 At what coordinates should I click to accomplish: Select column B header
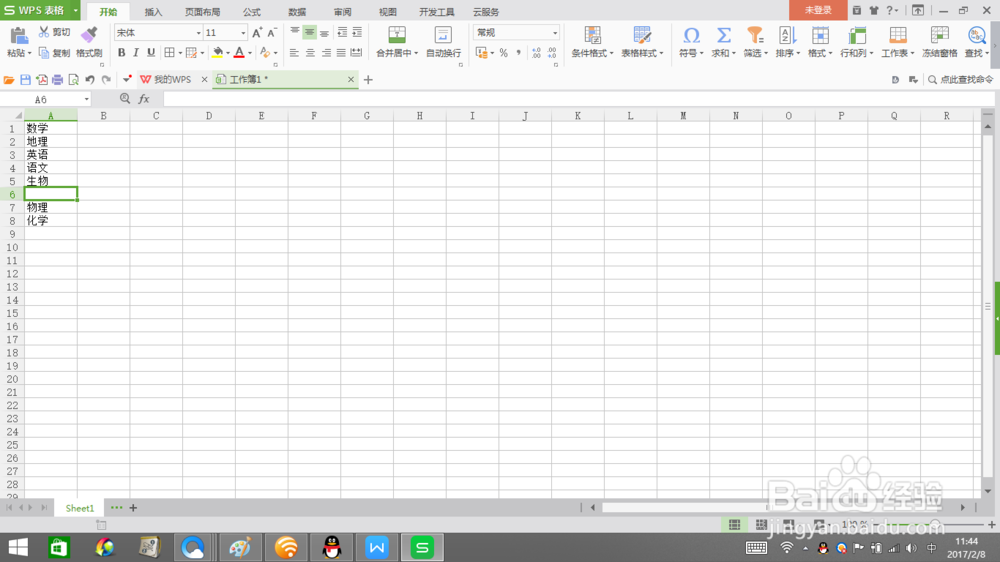[x=103, y=115]
